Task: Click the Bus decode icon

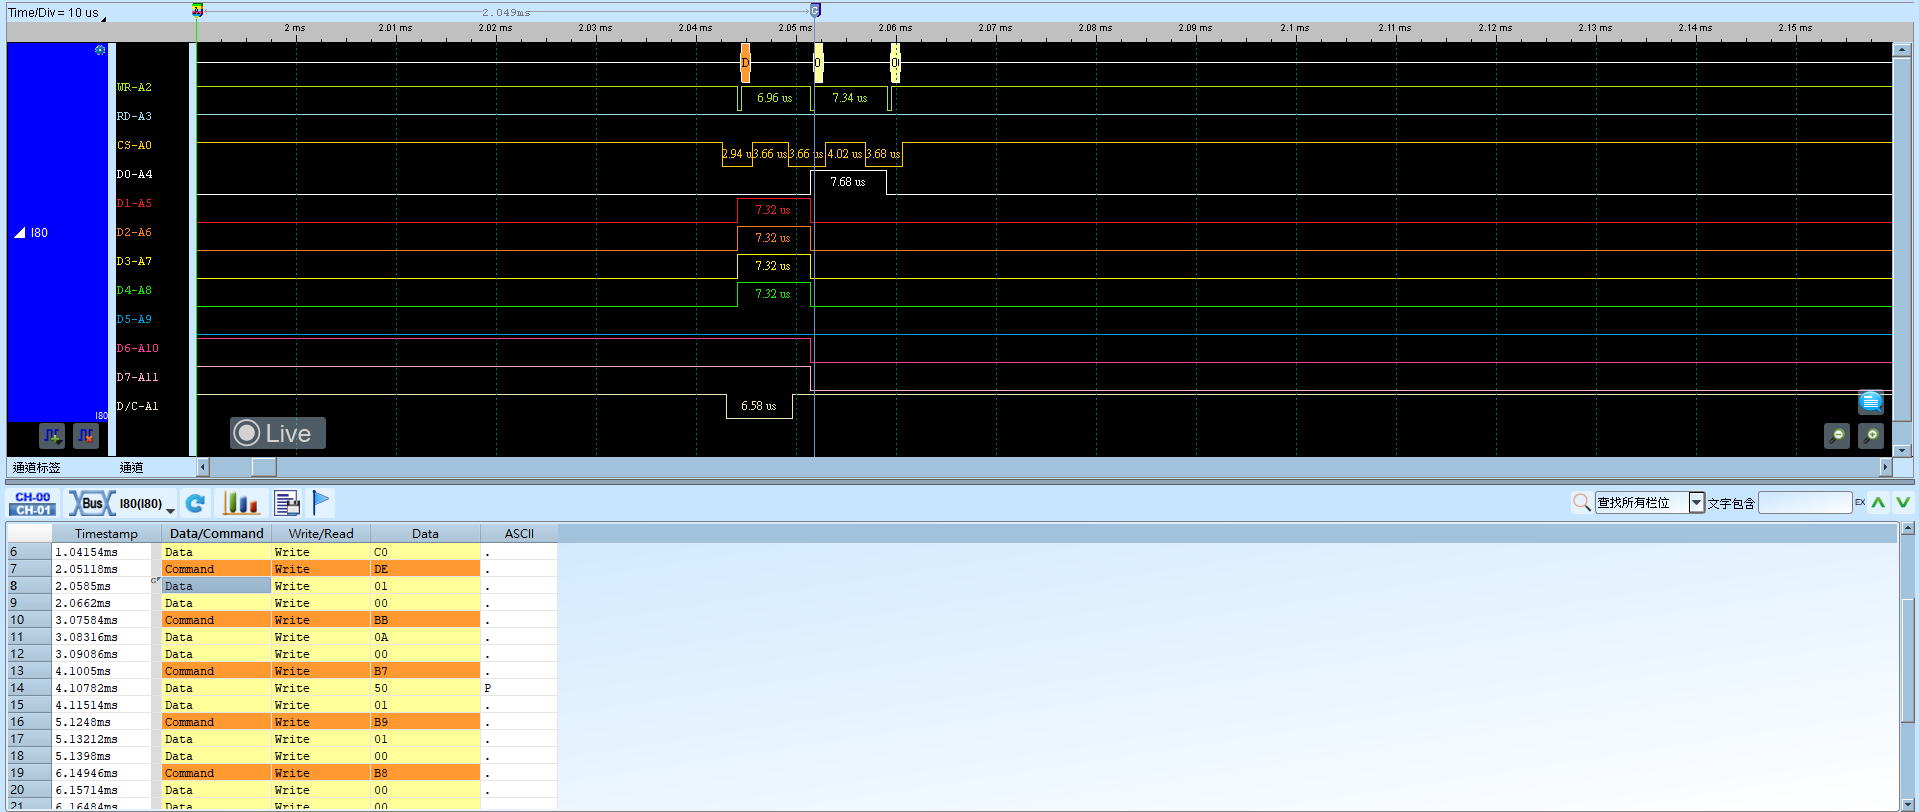Action: click(x=91, y=503)
